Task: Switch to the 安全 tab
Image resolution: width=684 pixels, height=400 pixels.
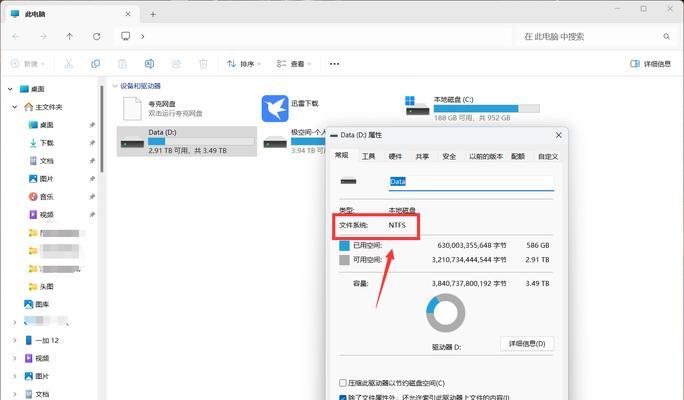Action: tap(449, 156)
